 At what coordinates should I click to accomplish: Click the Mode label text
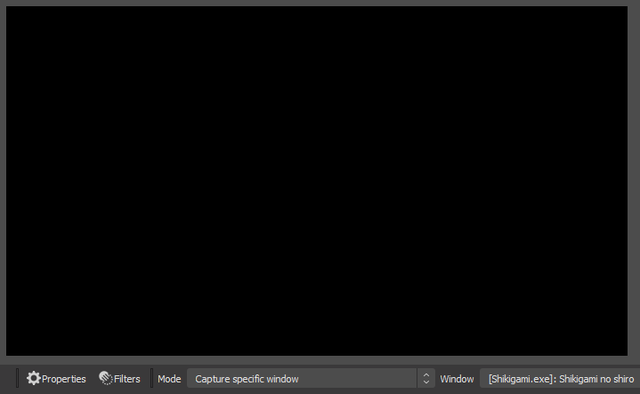pos(169,379)
